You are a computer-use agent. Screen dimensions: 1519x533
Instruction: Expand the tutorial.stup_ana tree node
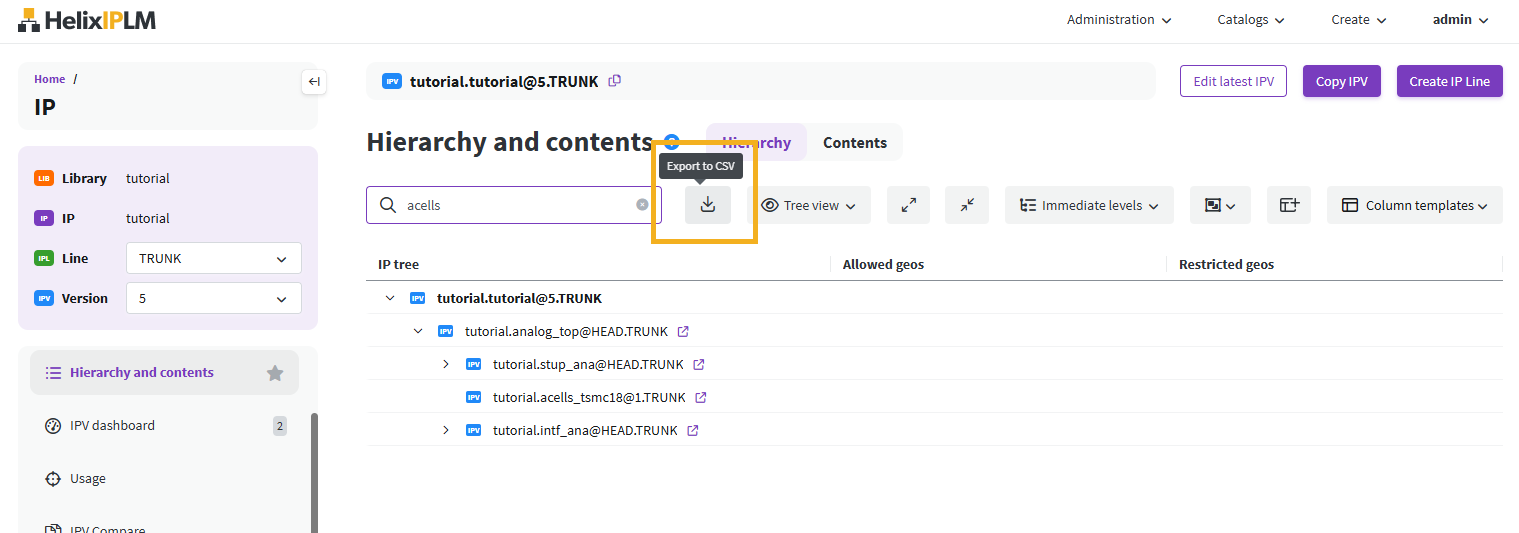(446, 364)
